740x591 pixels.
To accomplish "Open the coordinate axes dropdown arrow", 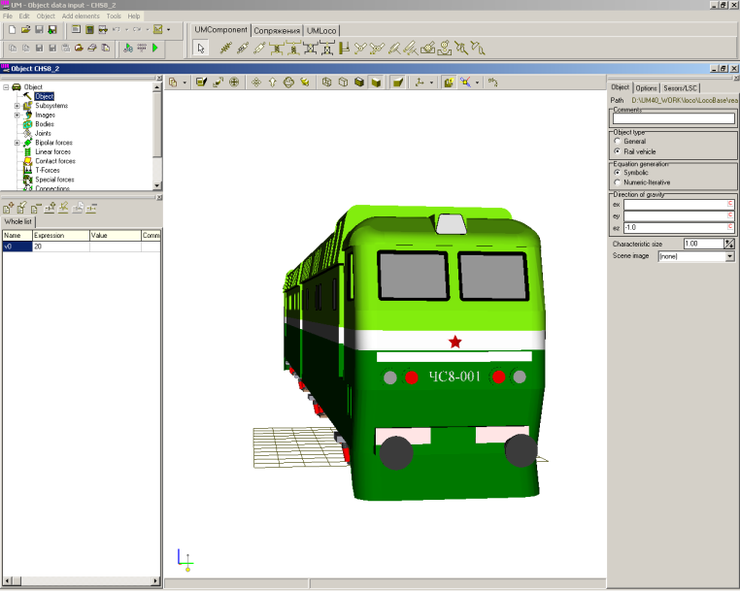I will (x=431, y=83).
